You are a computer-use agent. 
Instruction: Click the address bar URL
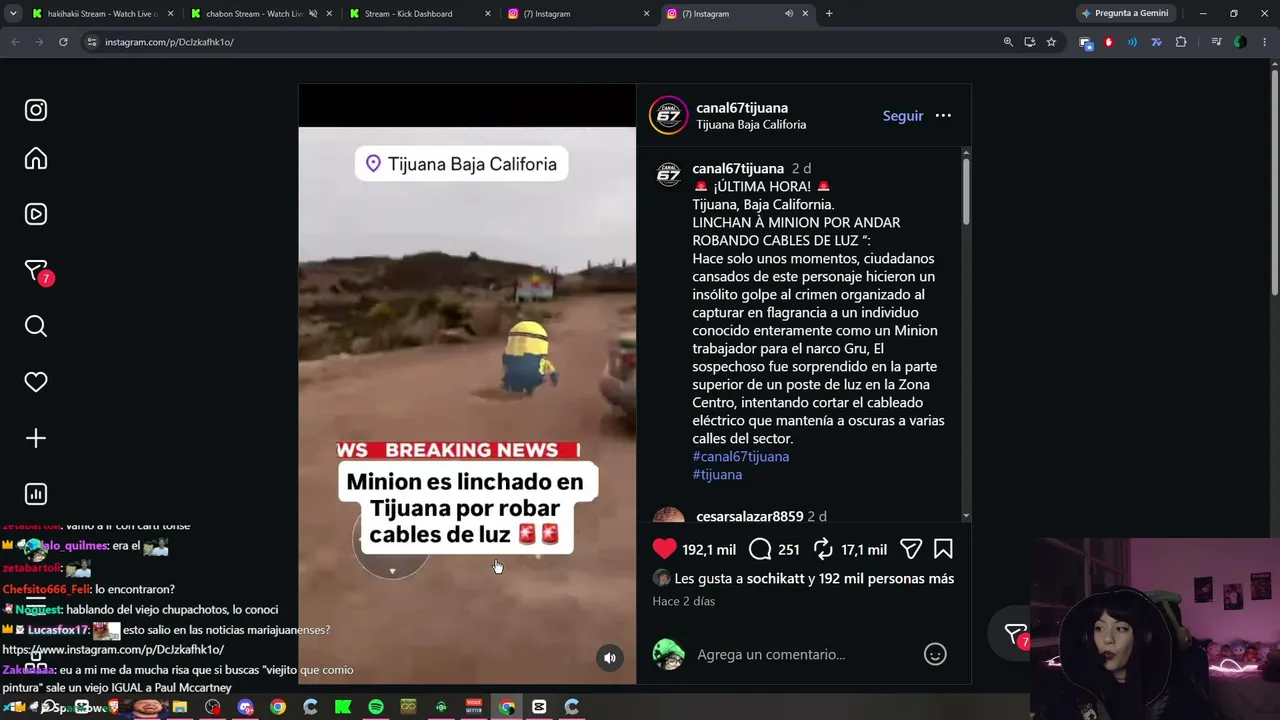[x=169, y=42]
